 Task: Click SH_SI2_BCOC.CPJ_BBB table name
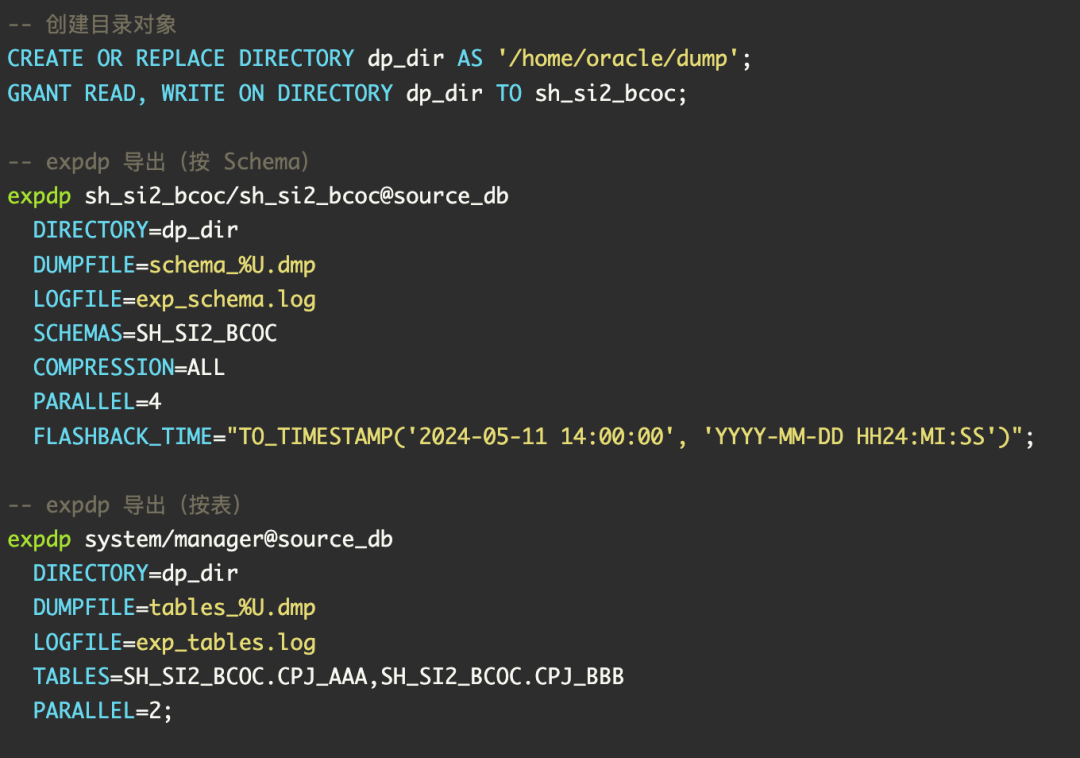point(503,677)
